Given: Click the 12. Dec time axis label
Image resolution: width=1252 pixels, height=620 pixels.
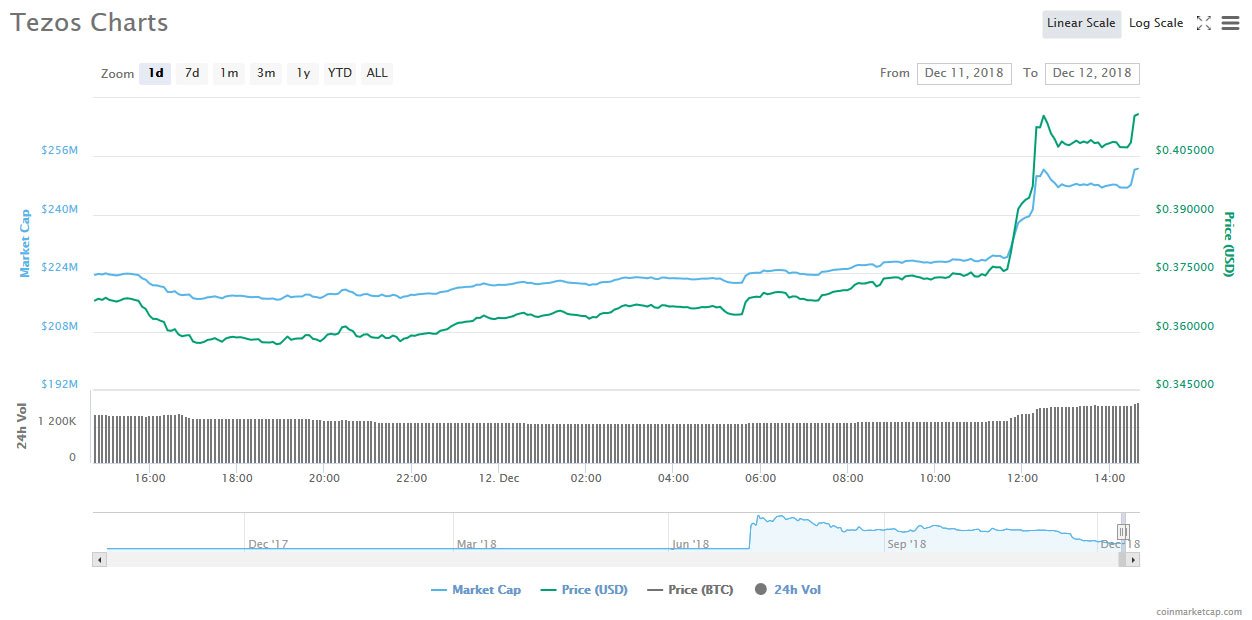Looking at the screenshot, I should (x=498, y=478).
